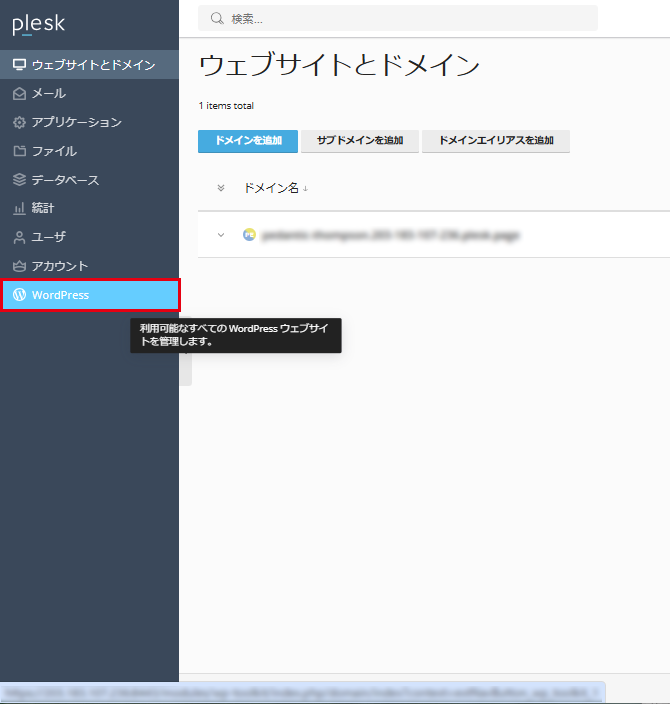The height and width of the screenshot is (704, 670).
Task: Focus the 検索 search field
Action: pyautogui.click(x=398, y=18)
